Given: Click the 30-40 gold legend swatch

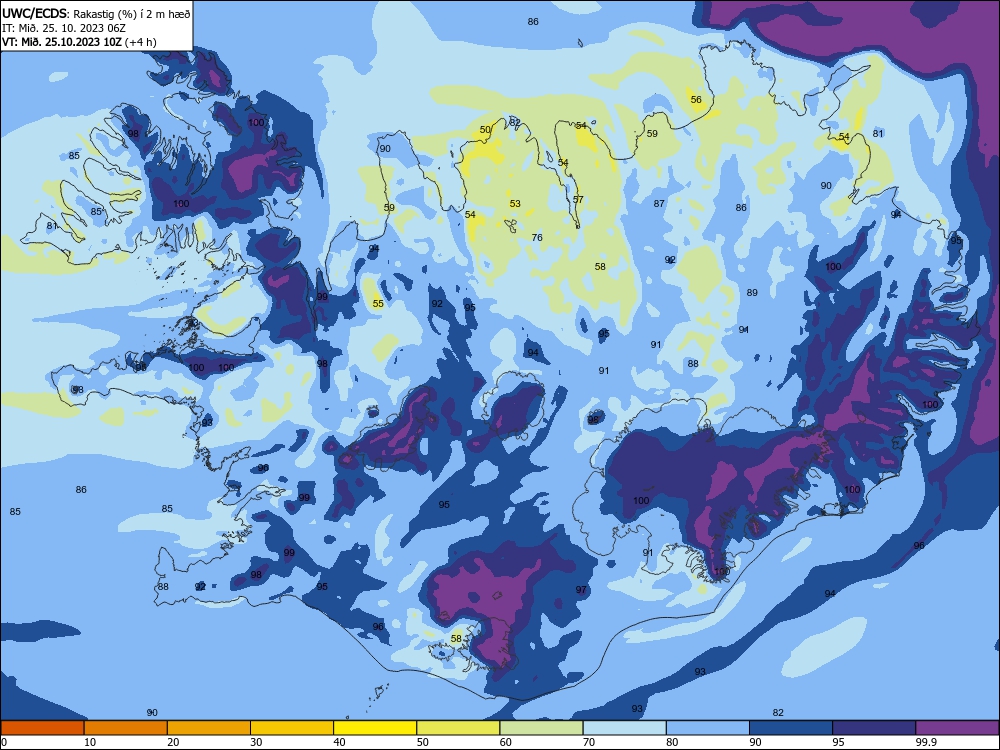Looking at the screenshot, I should point(292,728).
